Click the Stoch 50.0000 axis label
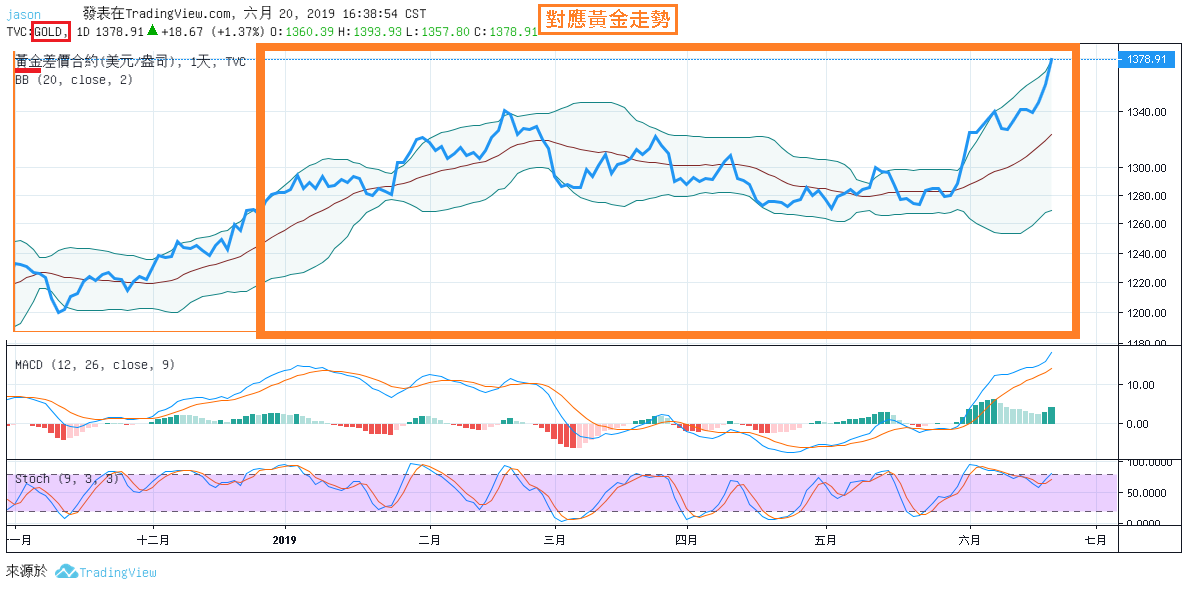 1146,493
